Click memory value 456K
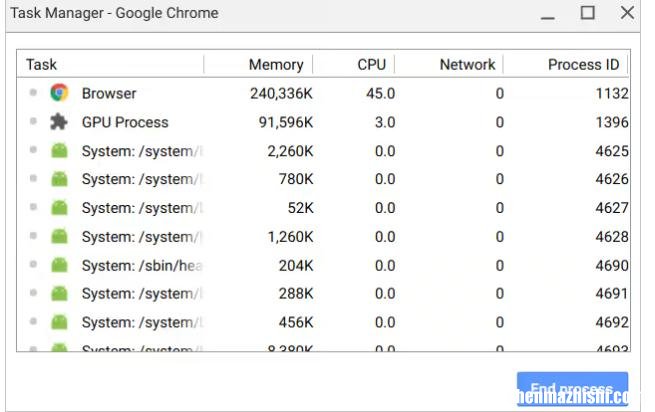This screenshot has width=655, height=412. [x=296, y=323]
